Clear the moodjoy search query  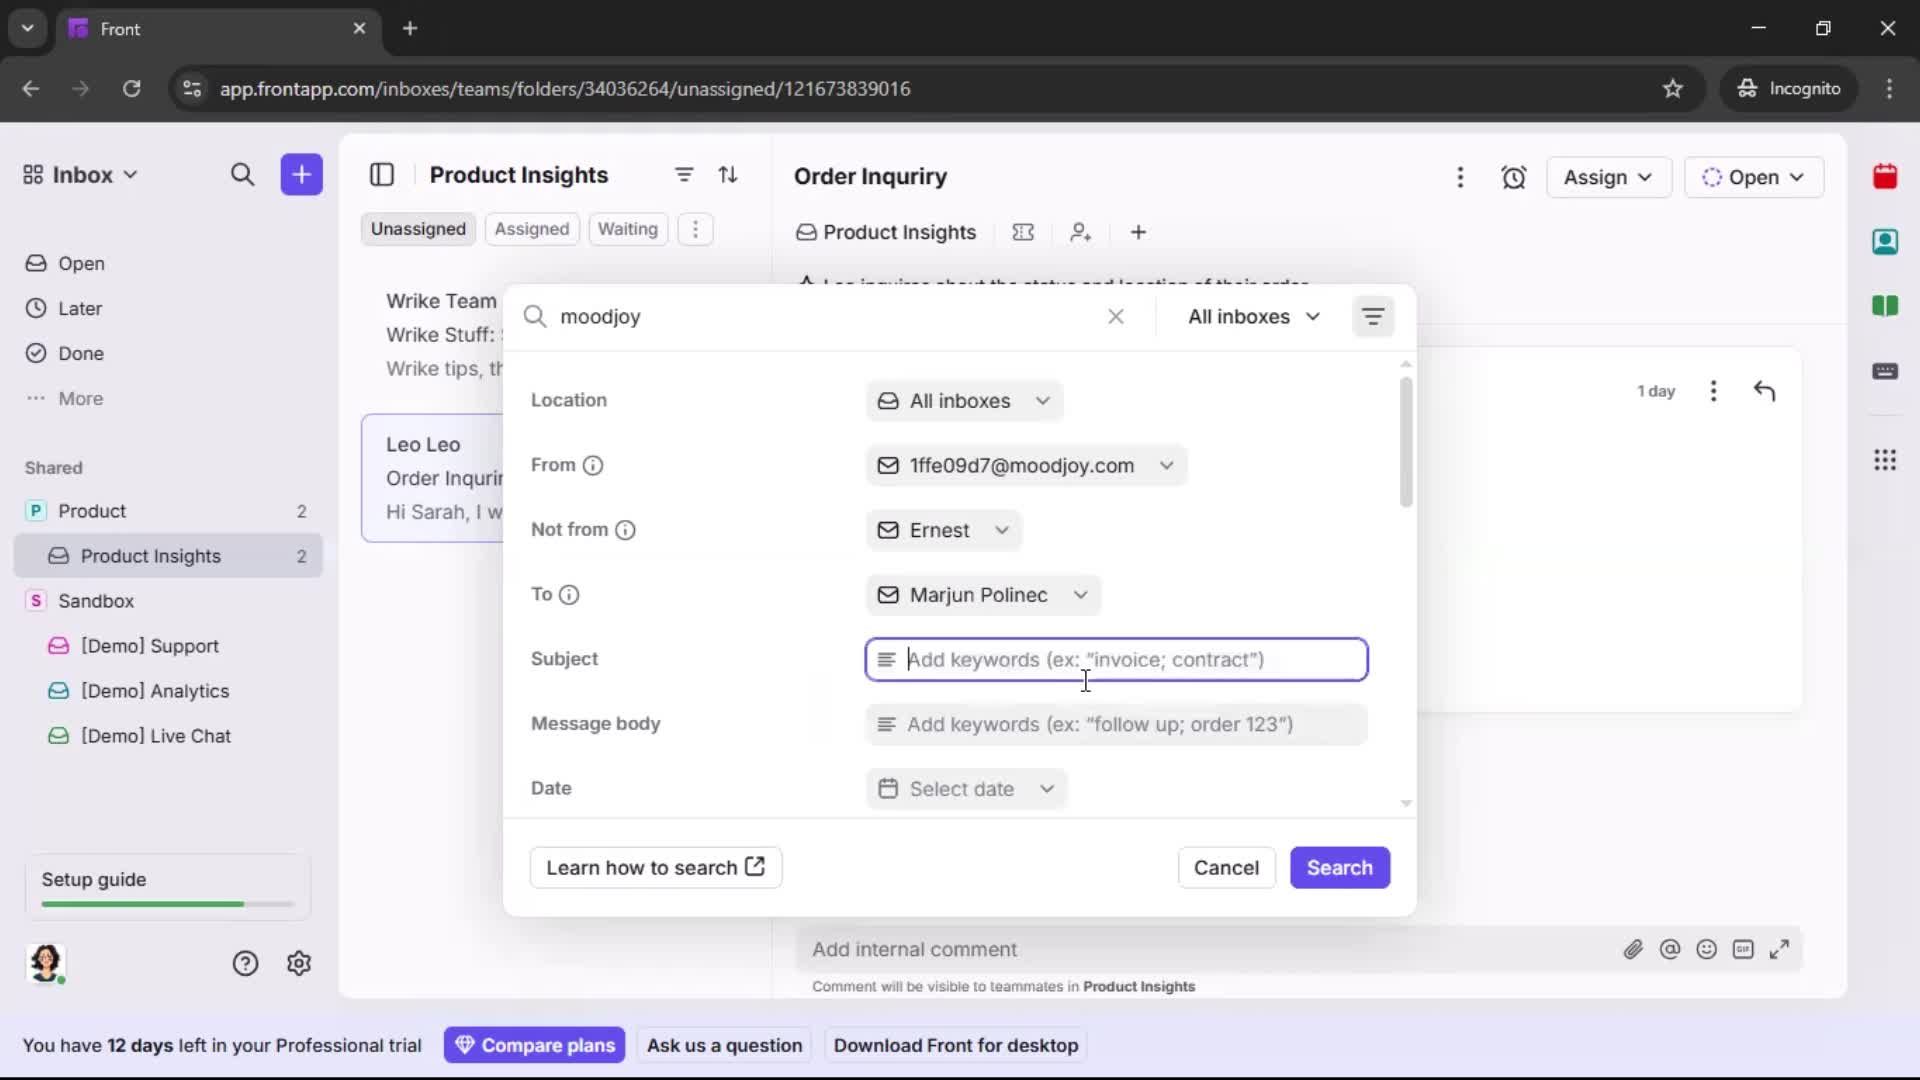point(1116,316)
